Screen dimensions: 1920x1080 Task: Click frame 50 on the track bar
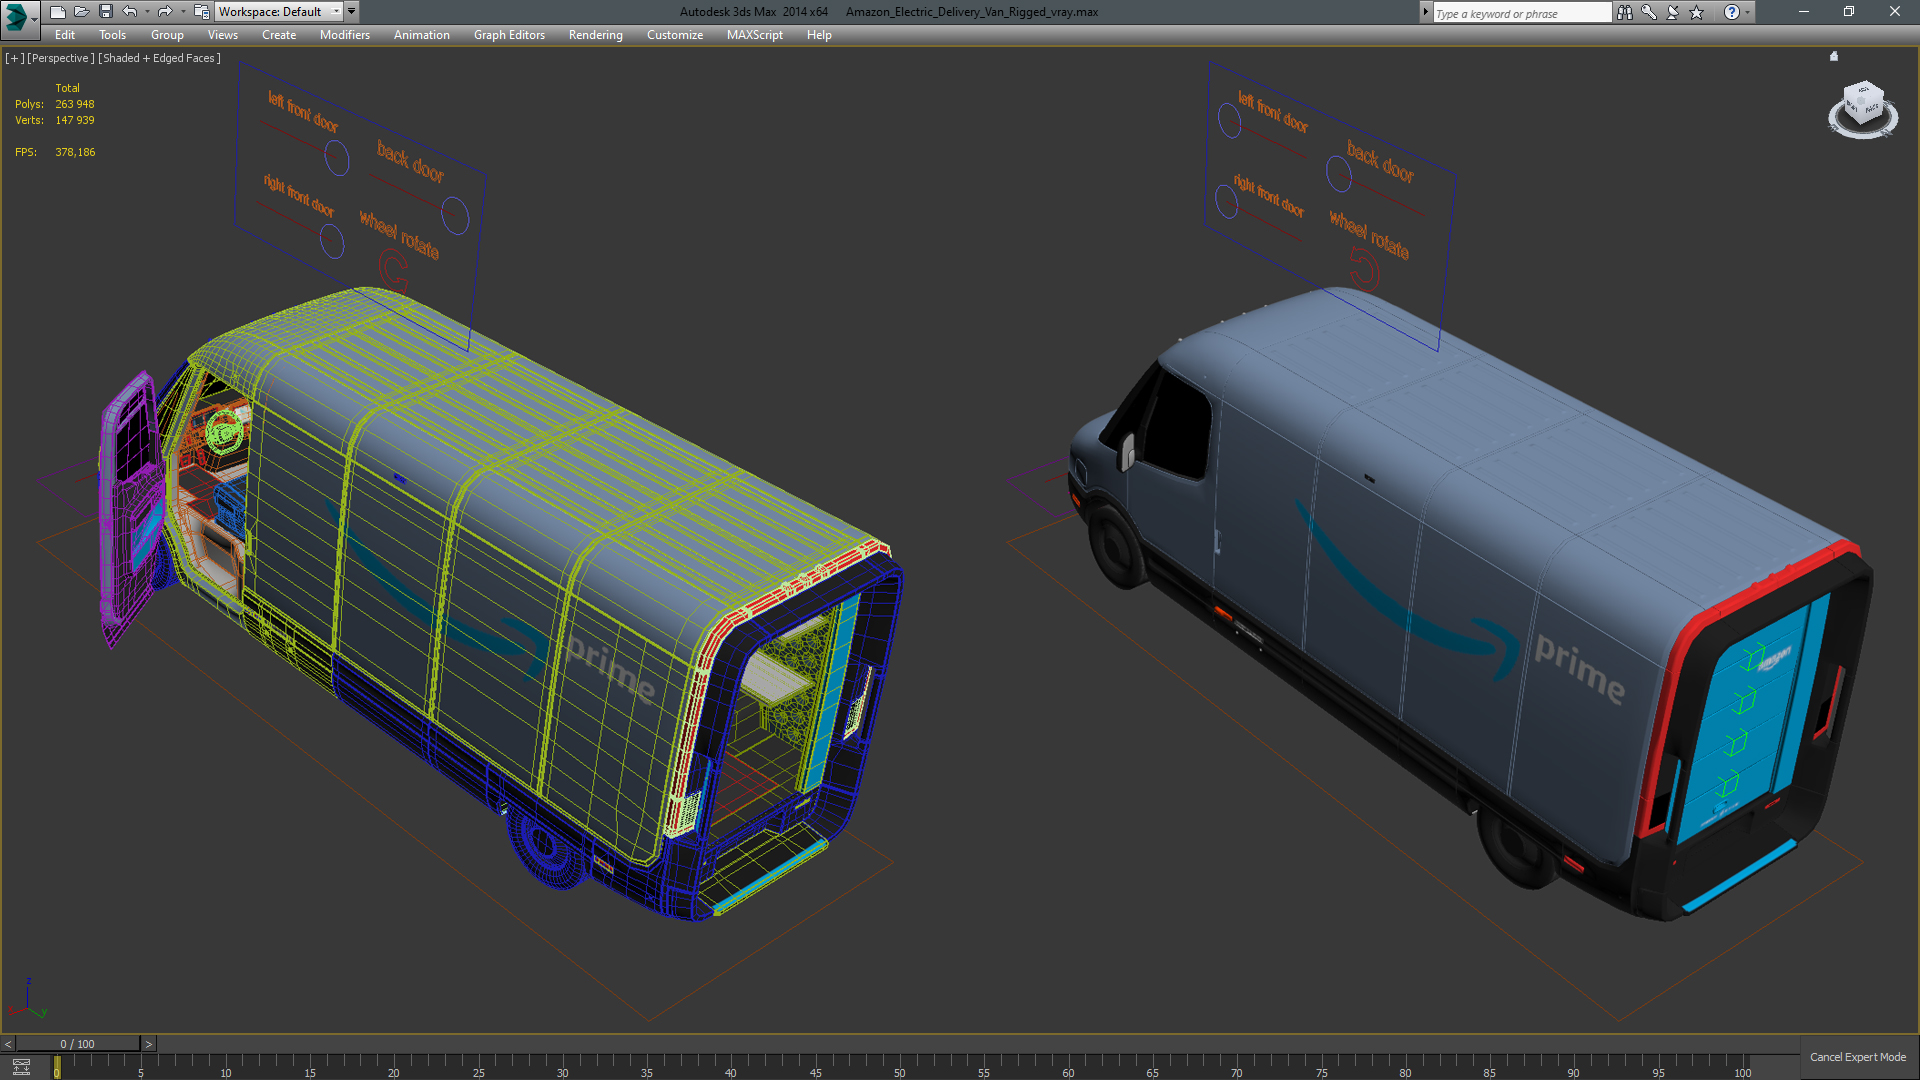(x=900, y=1066)
